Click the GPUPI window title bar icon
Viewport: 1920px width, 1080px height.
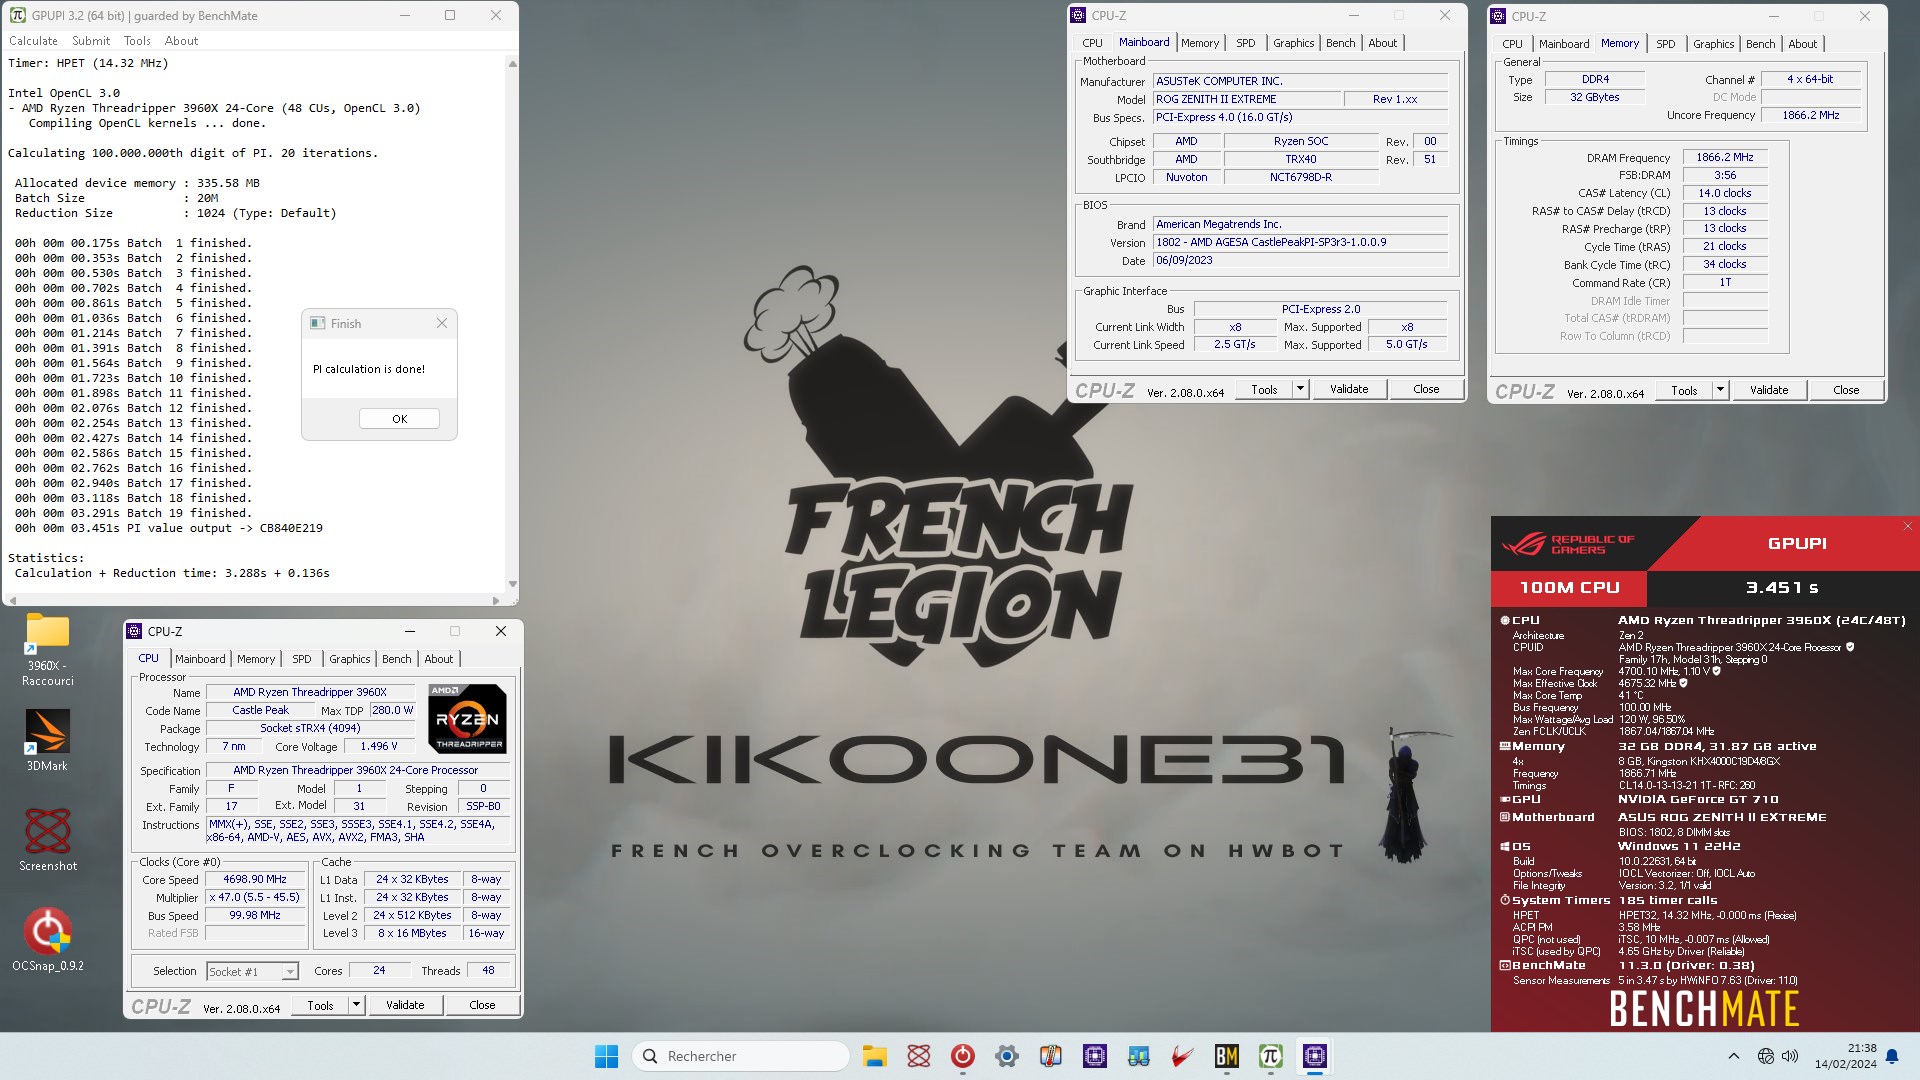click(x=18, y=15)
